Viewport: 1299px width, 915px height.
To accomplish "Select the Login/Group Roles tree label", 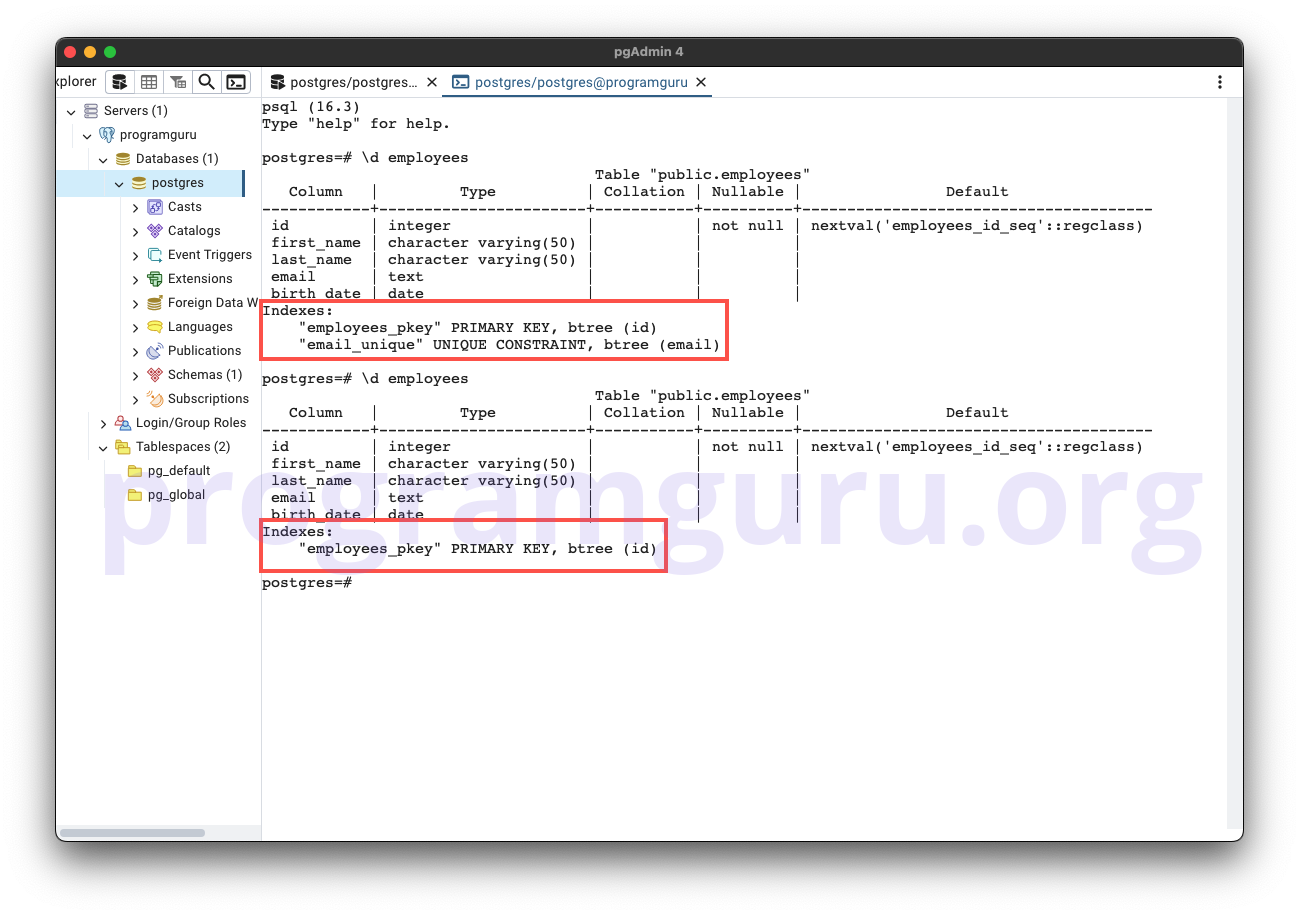I will coord(191,423).
